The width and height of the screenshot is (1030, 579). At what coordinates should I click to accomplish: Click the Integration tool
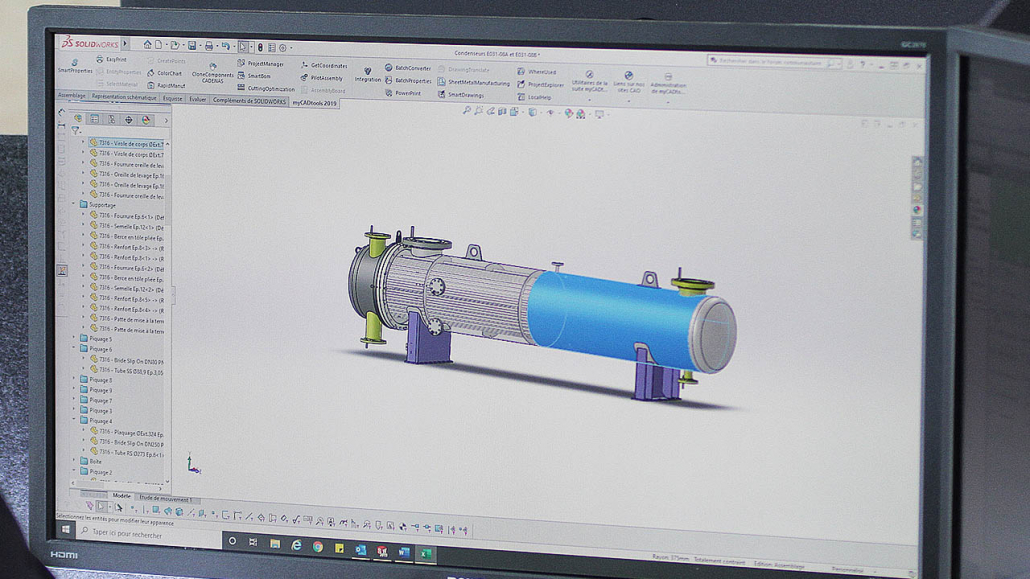[x=368, y=74]
